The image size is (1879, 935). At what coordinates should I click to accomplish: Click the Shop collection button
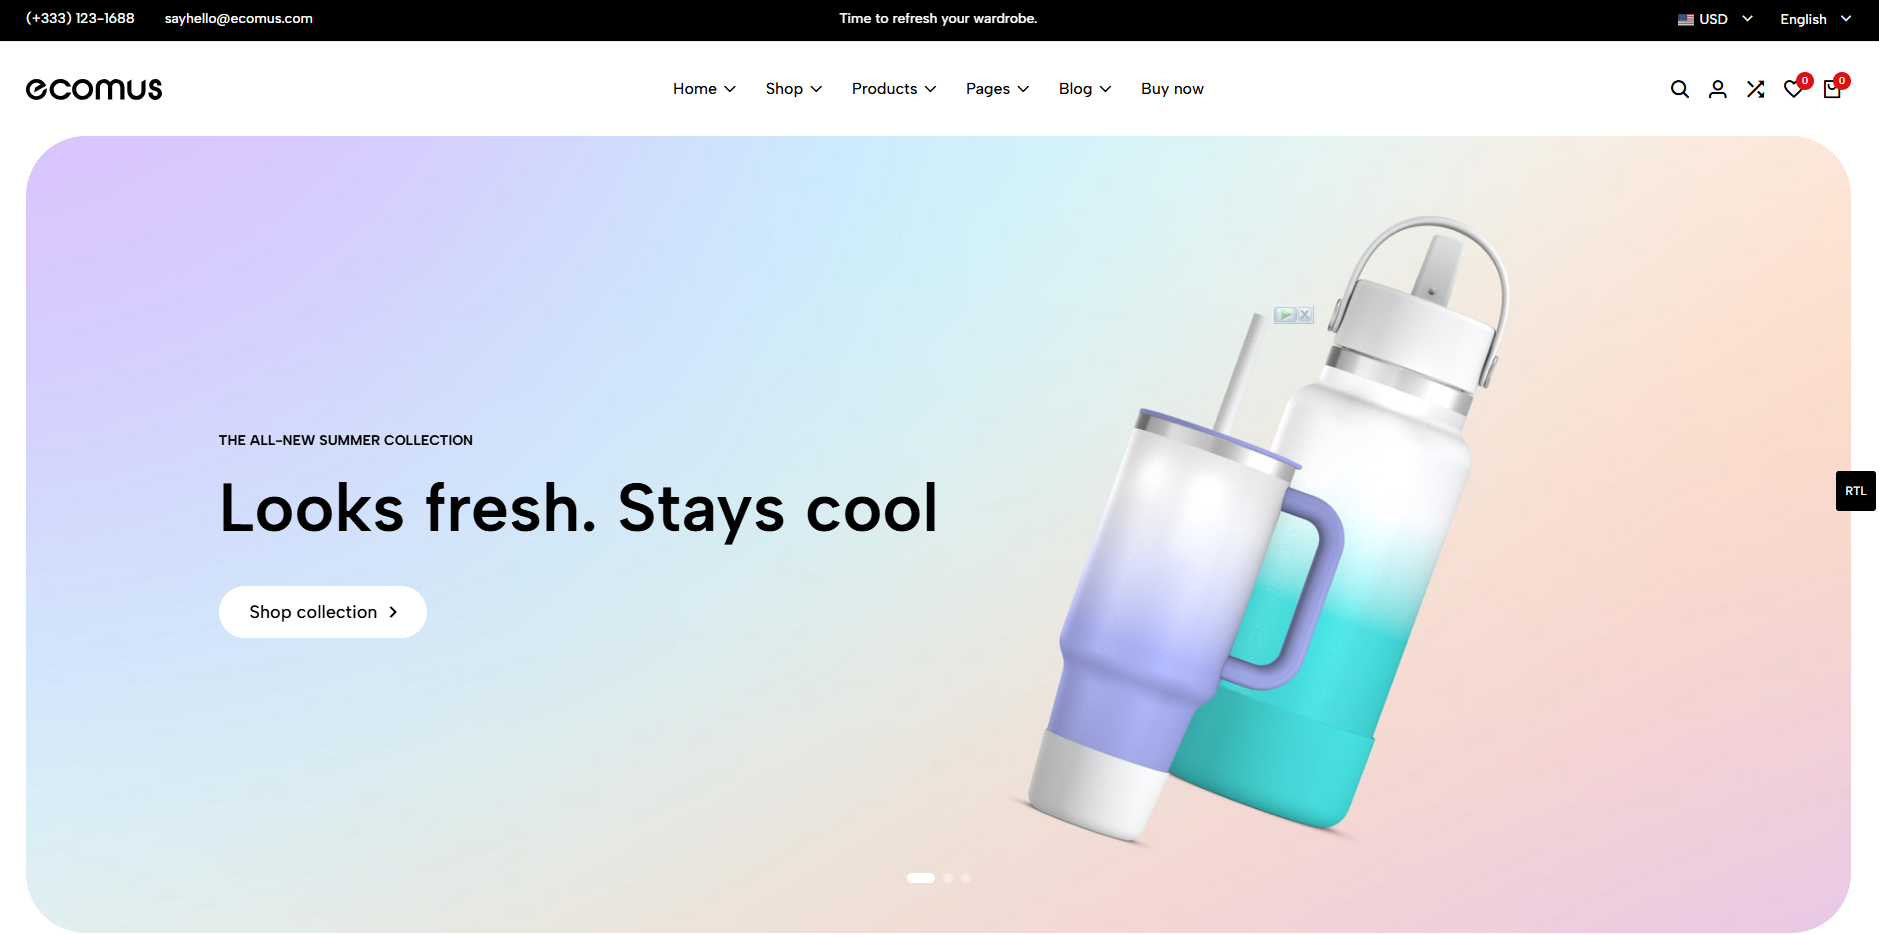[x=323, y=612]
